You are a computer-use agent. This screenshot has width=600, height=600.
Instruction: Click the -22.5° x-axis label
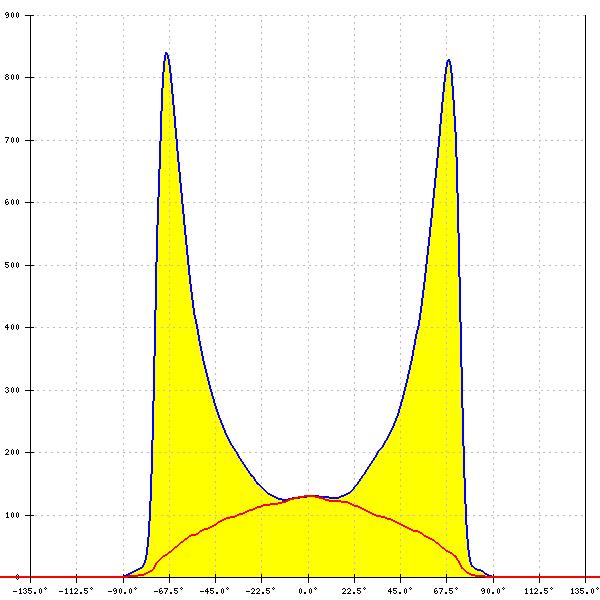(x=261, y=591)
